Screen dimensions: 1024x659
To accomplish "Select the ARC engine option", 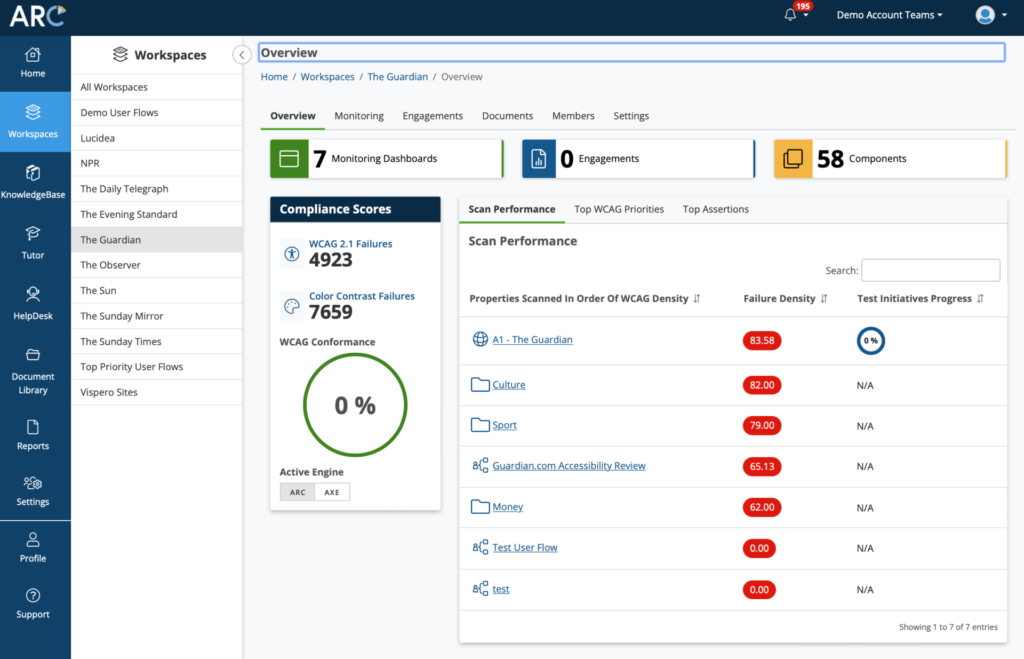I will [297, 492].
